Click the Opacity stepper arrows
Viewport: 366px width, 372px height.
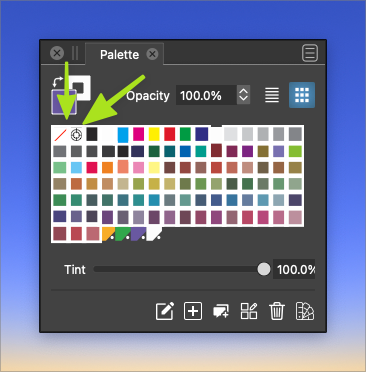[x=244, y=95]
